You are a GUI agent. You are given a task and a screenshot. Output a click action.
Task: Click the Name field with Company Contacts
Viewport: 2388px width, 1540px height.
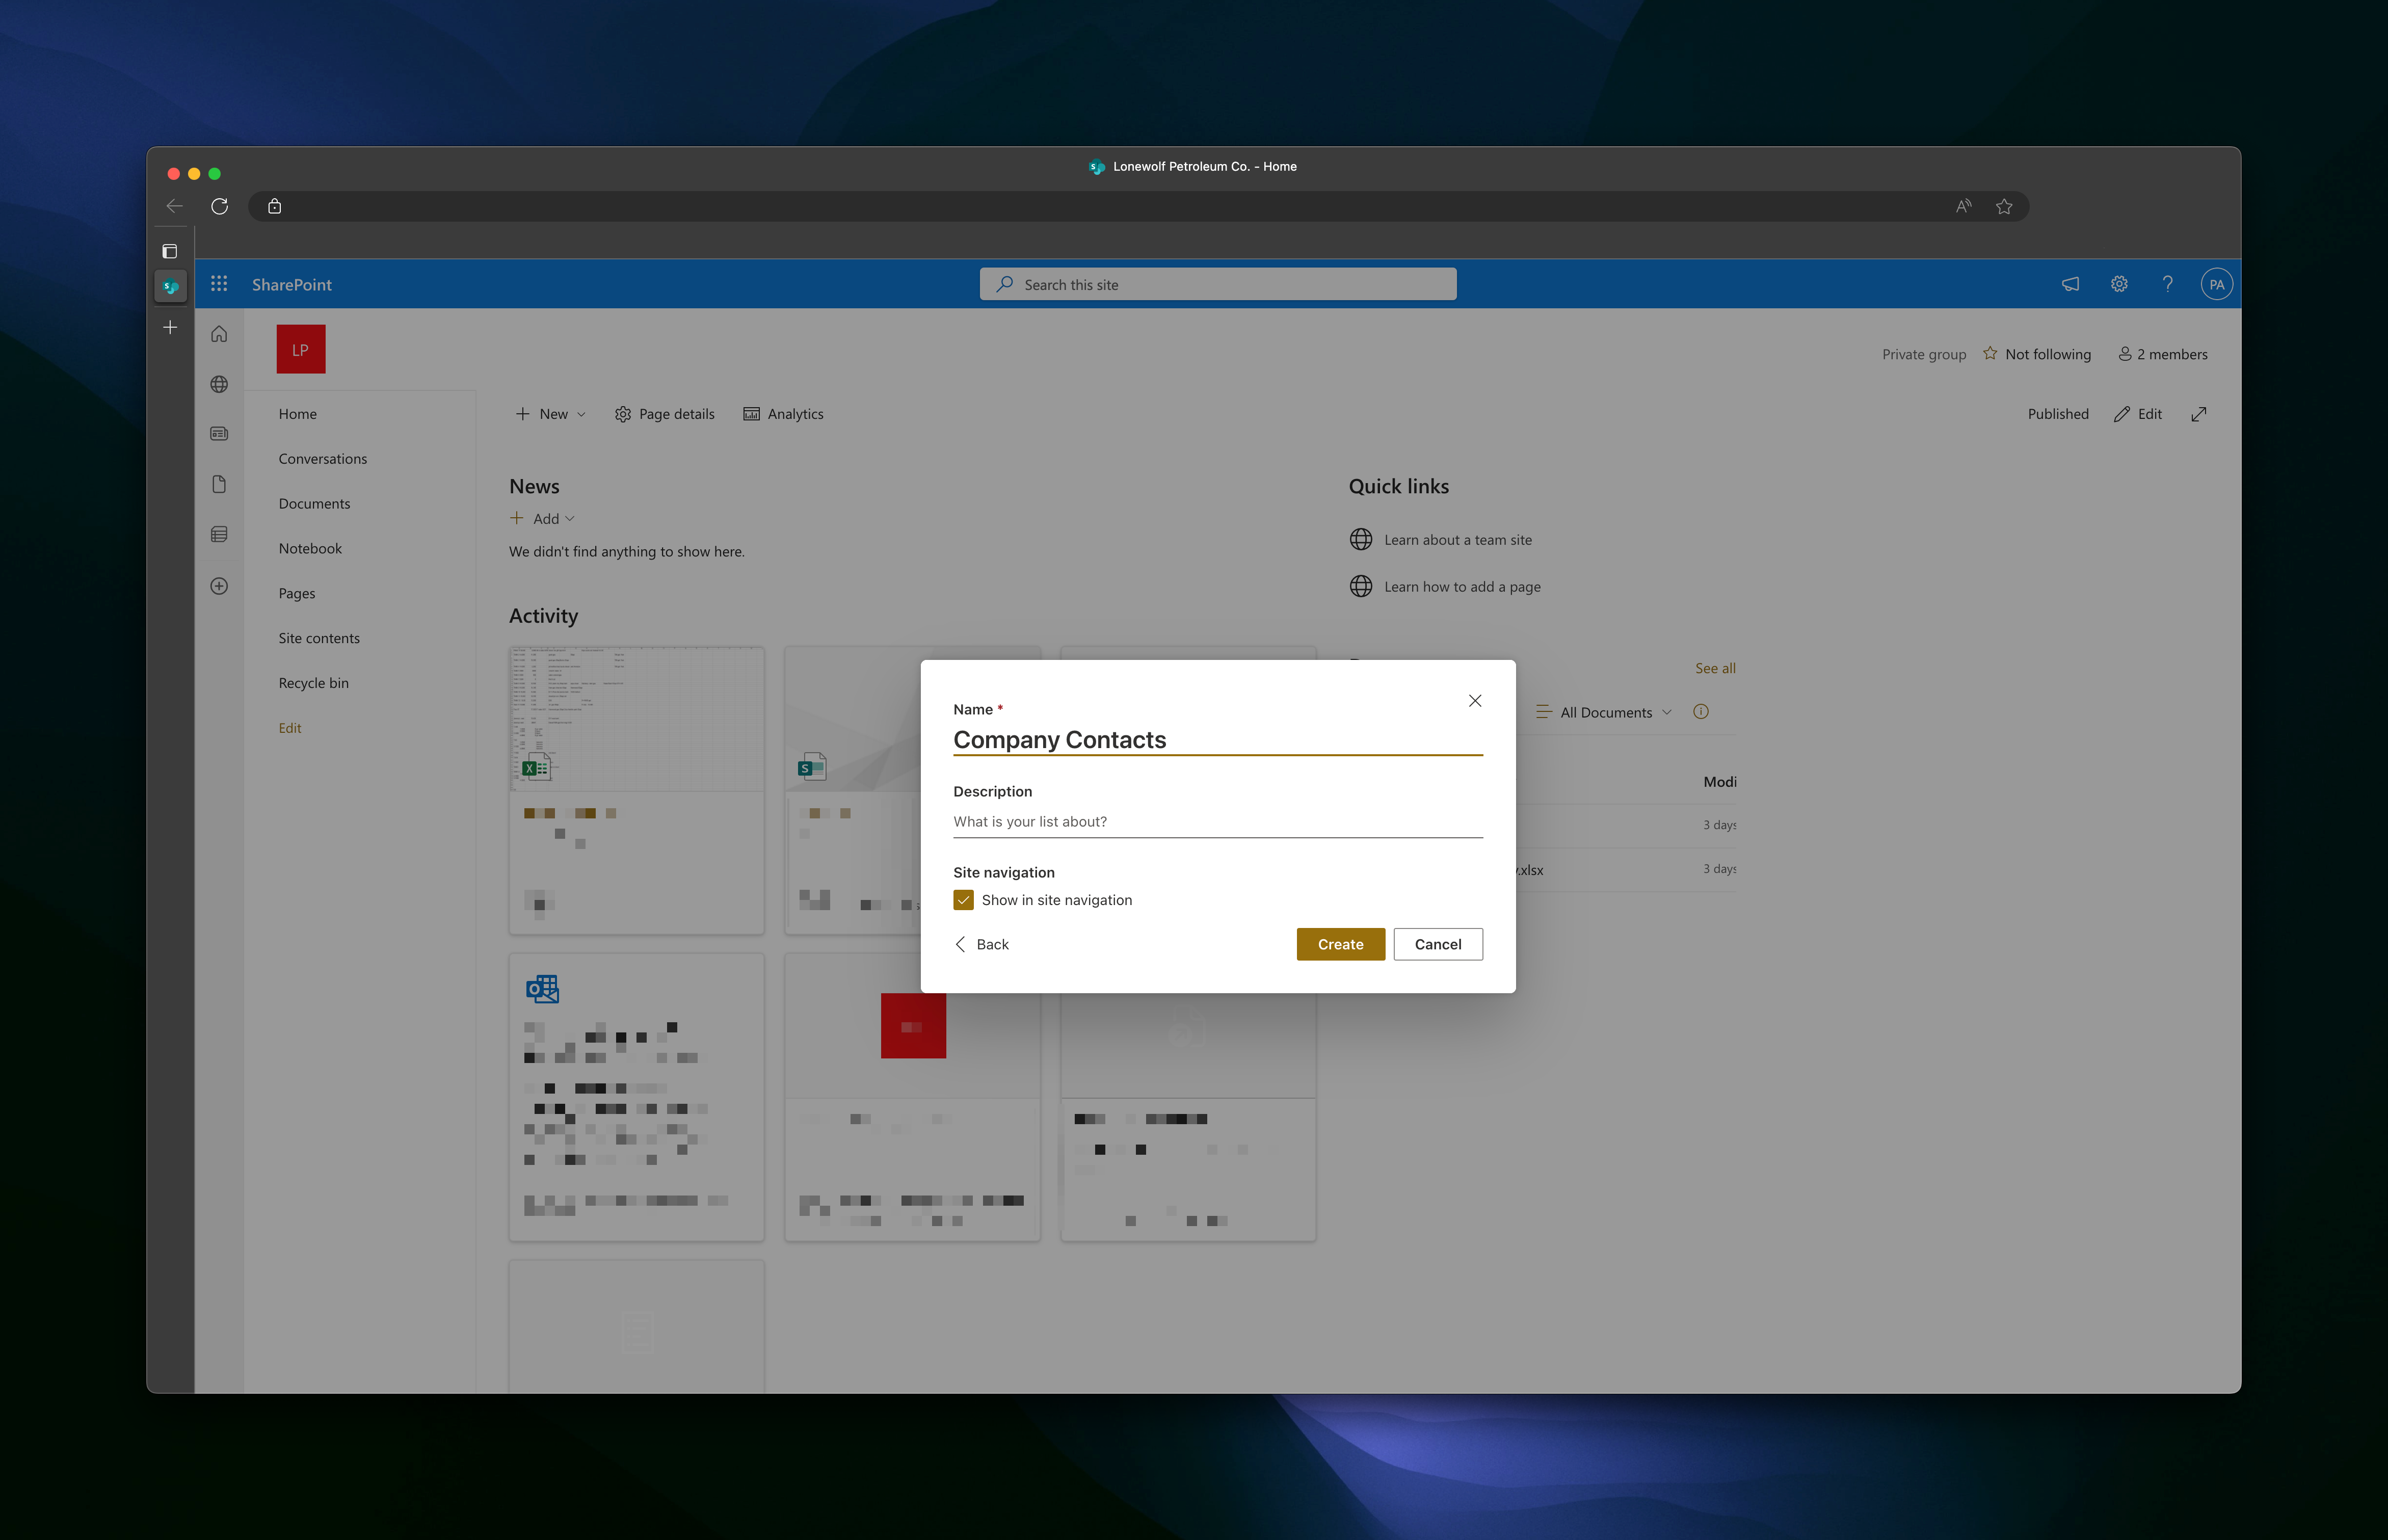pos(1217,739)
